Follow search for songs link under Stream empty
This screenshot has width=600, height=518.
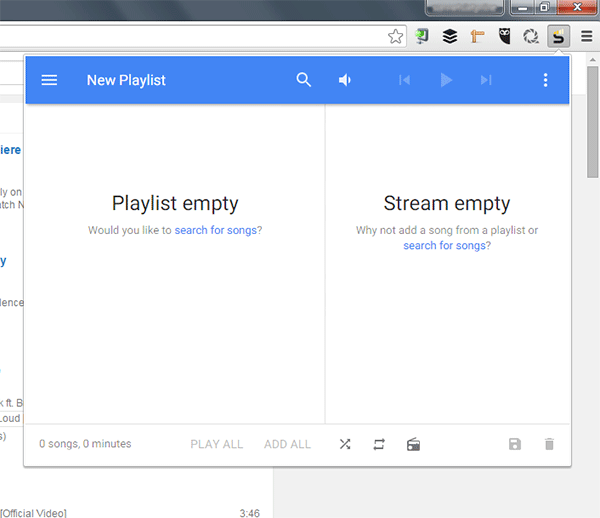(444, 245)
